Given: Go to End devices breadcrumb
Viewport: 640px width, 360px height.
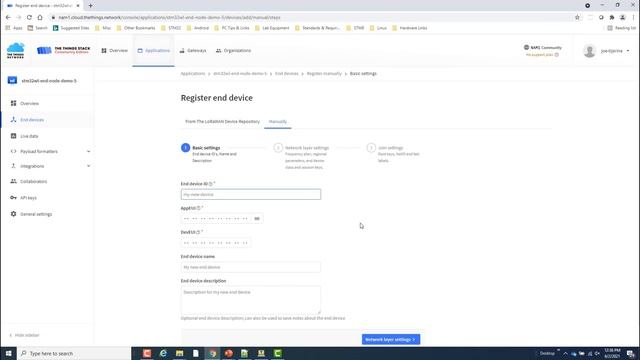Looking at the screenshot, I should pos(287,73).
